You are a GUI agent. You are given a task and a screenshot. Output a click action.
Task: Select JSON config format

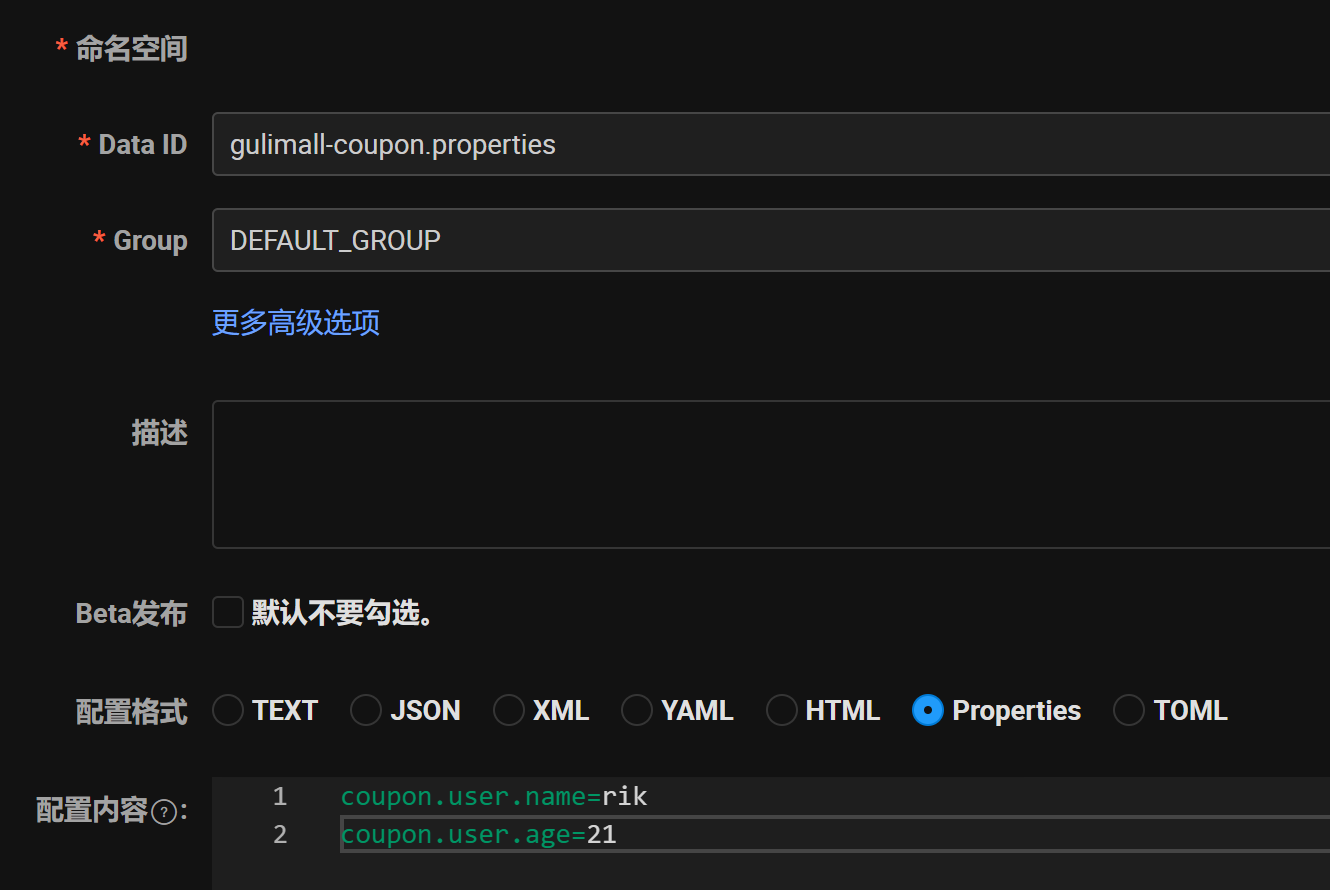coord(366,710)
